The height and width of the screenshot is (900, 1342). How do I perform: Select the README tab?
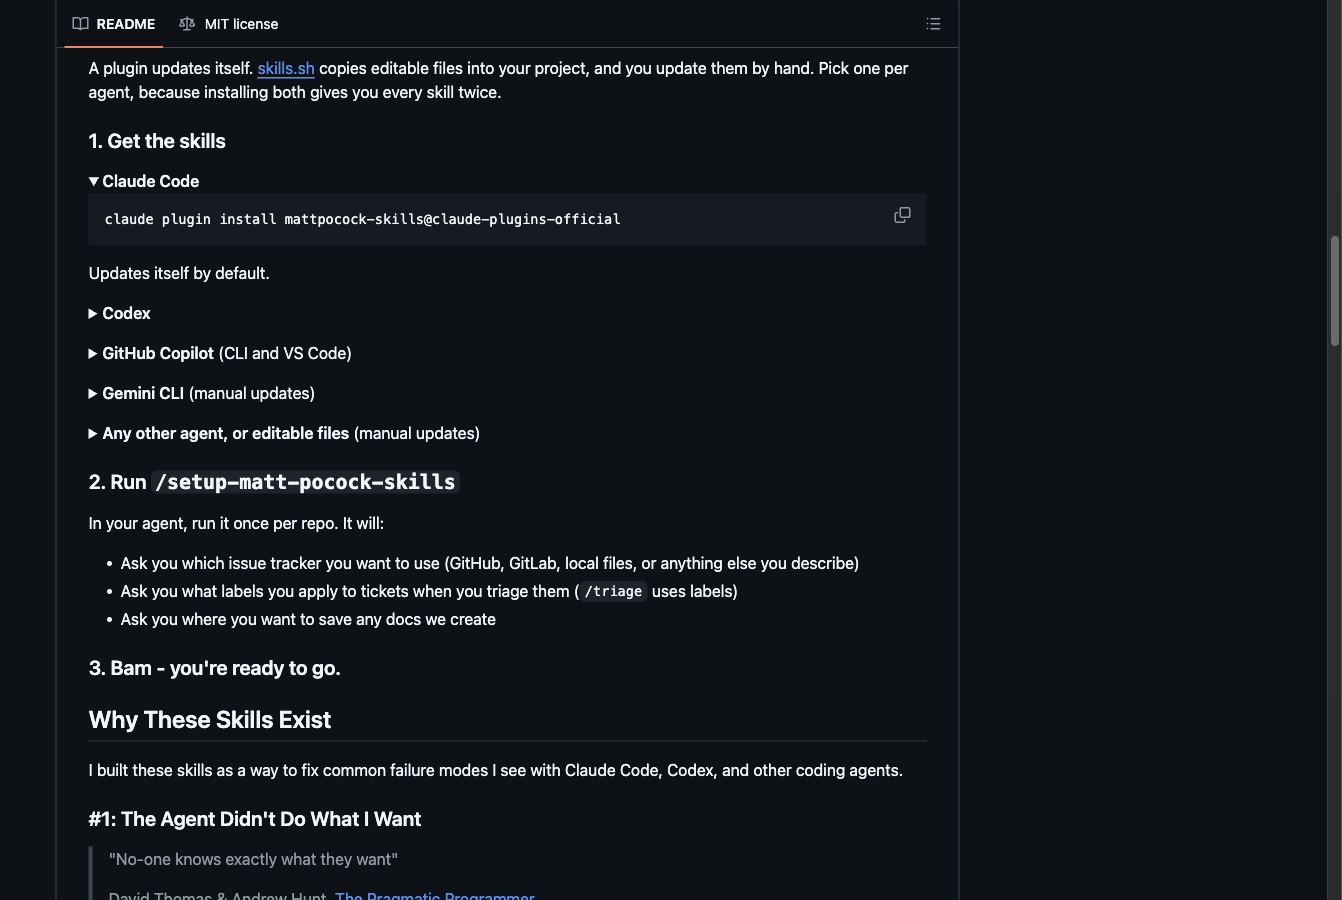(114, 24)
